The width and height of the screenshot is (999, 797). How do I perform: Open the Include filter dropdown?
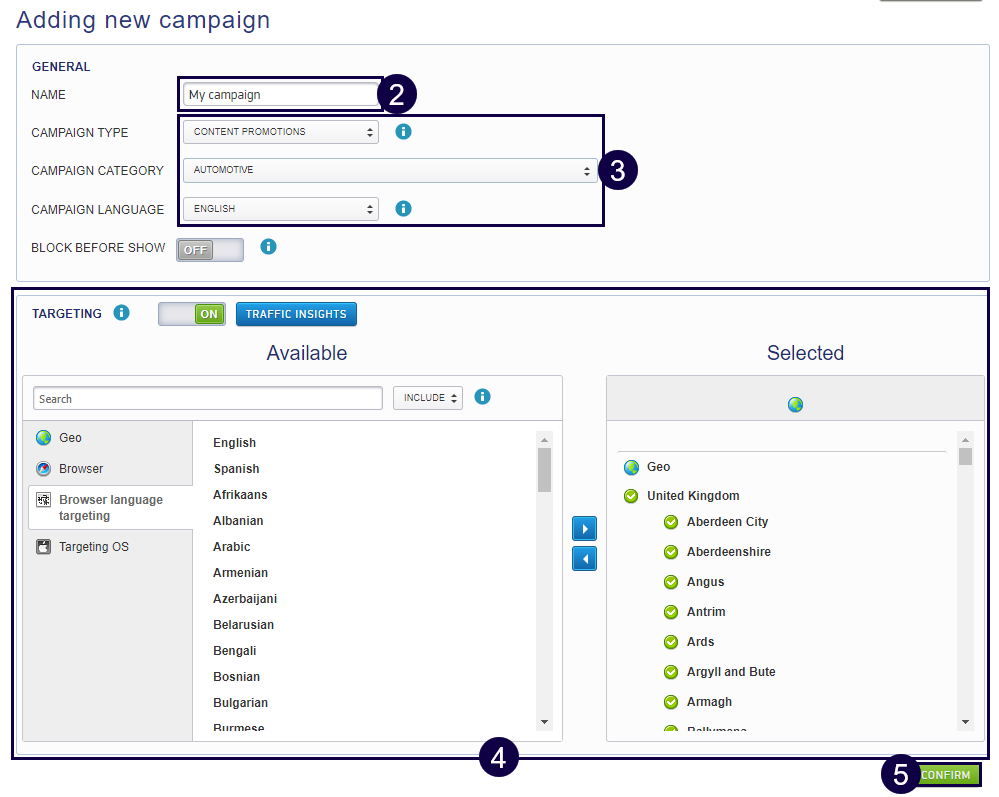click(427, 398)
